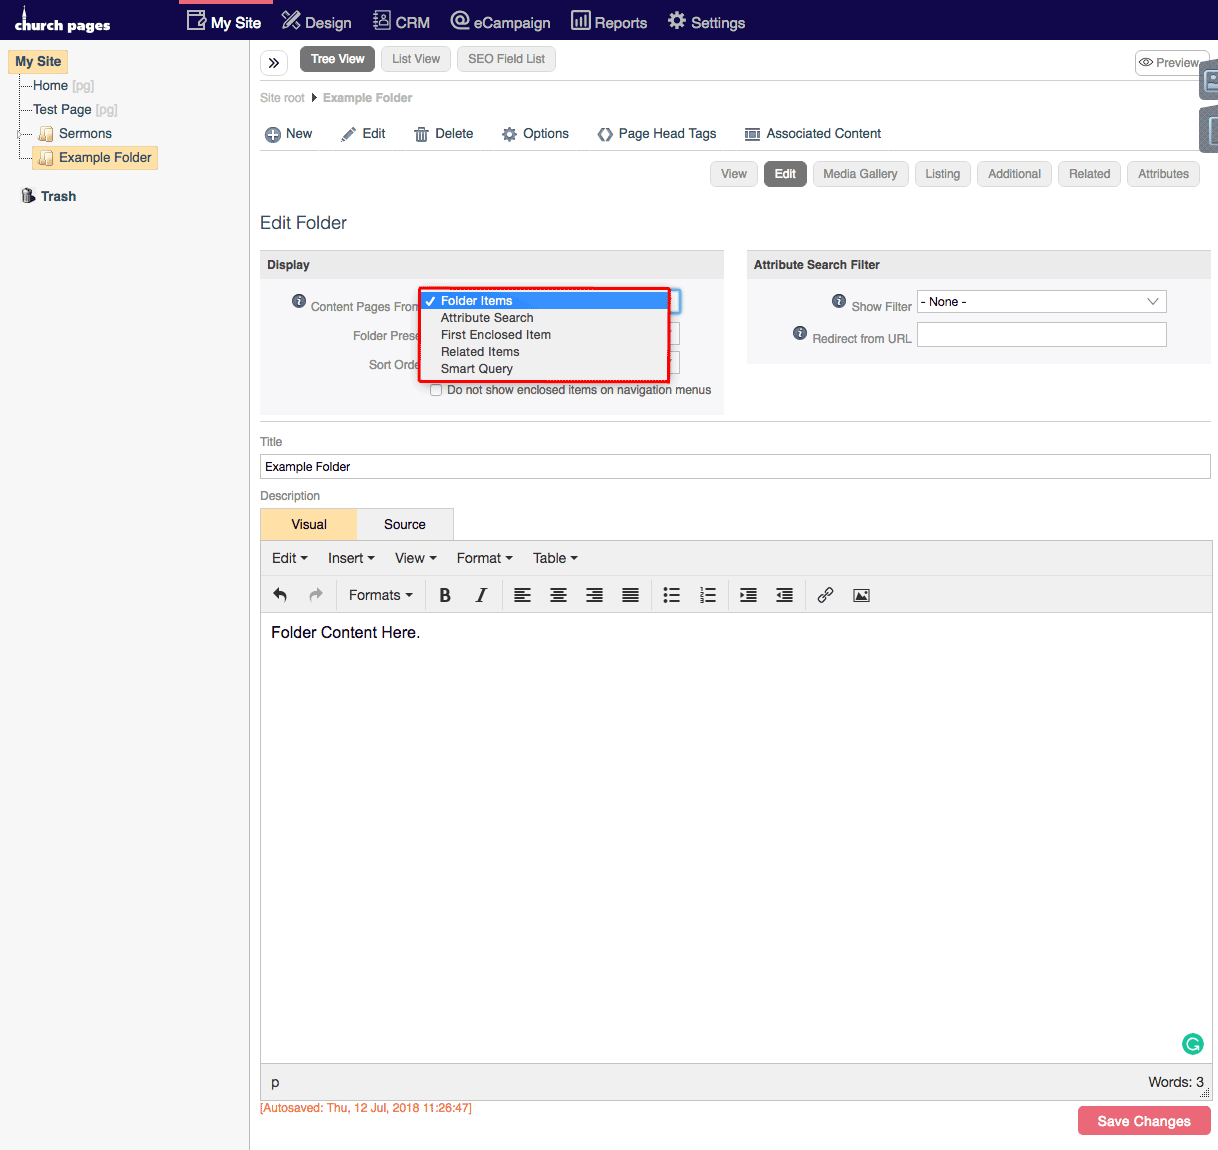Image resolution: width=1218 pixels, height=1150 pixels.
Task: Switch to the View tab
Action: (734, 174)
